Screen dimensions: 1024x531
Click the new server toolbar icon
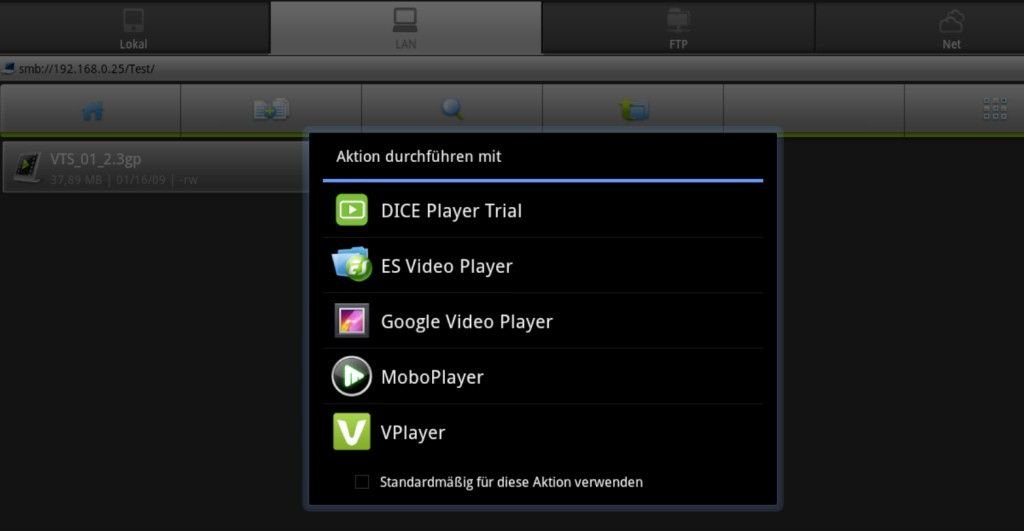tap(271, 109)
